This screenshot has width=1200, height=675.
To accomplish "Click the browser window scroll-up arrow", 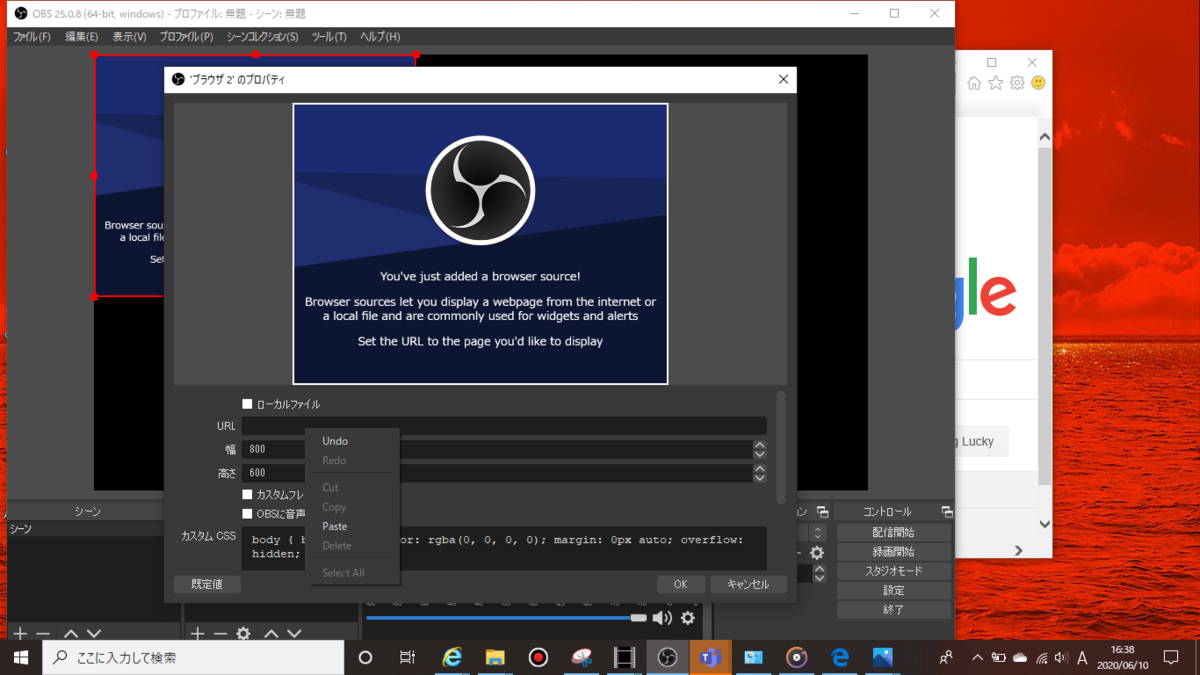I will [1044, 137].
